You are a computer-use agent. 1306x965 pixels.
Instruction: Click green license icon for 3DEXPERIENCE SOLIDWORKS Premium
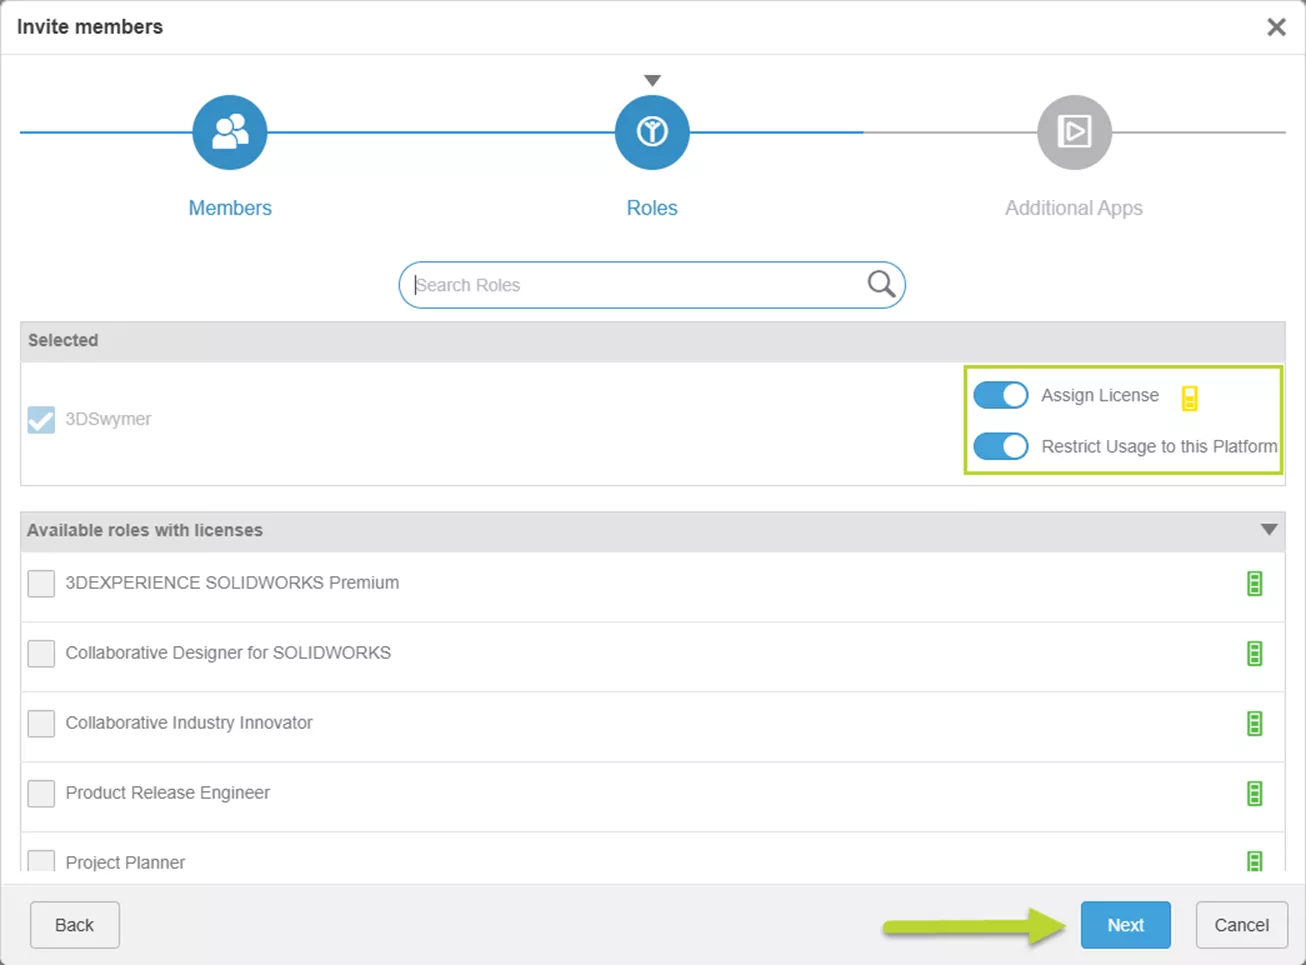[1254, 583]
